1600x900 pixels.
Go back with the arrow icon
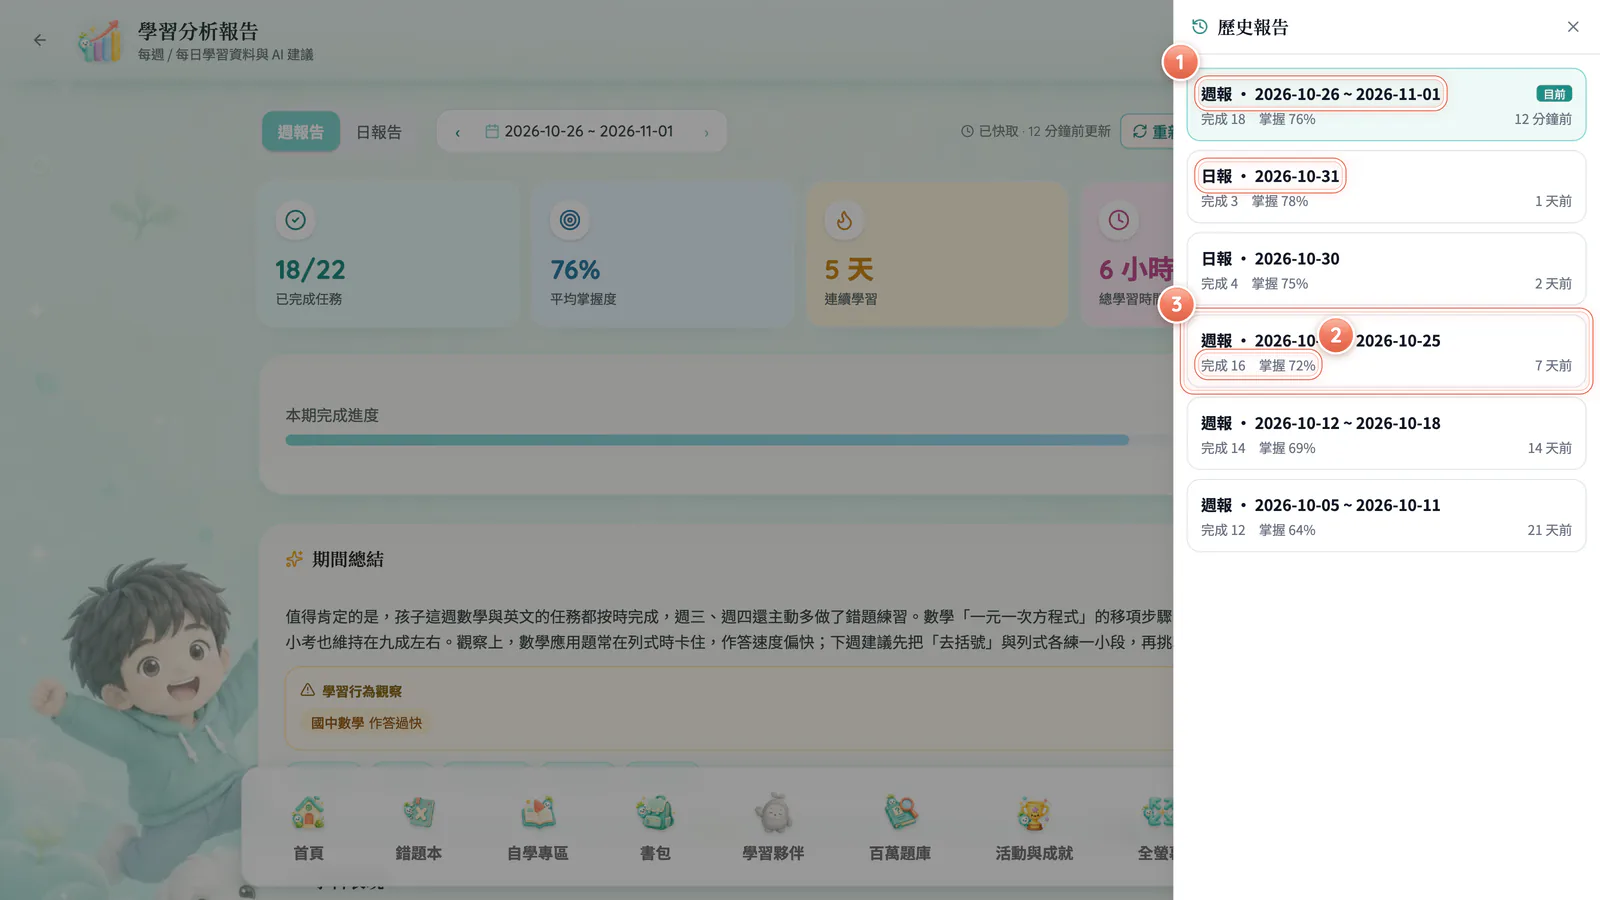tap(40, 40)
